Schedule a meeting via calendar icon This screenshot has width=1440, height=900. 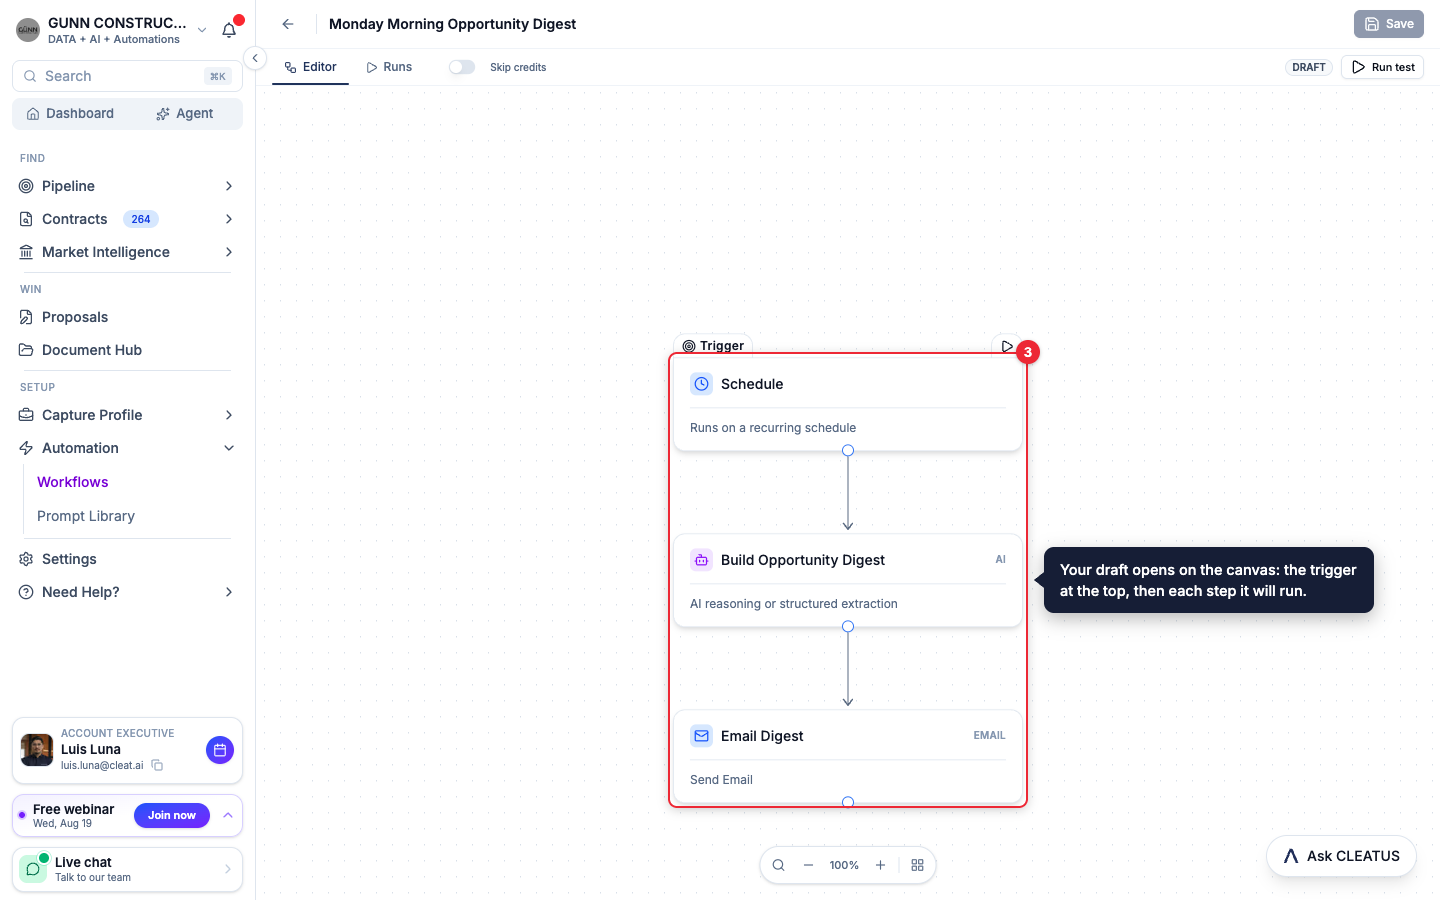click(x=220, y=750)
